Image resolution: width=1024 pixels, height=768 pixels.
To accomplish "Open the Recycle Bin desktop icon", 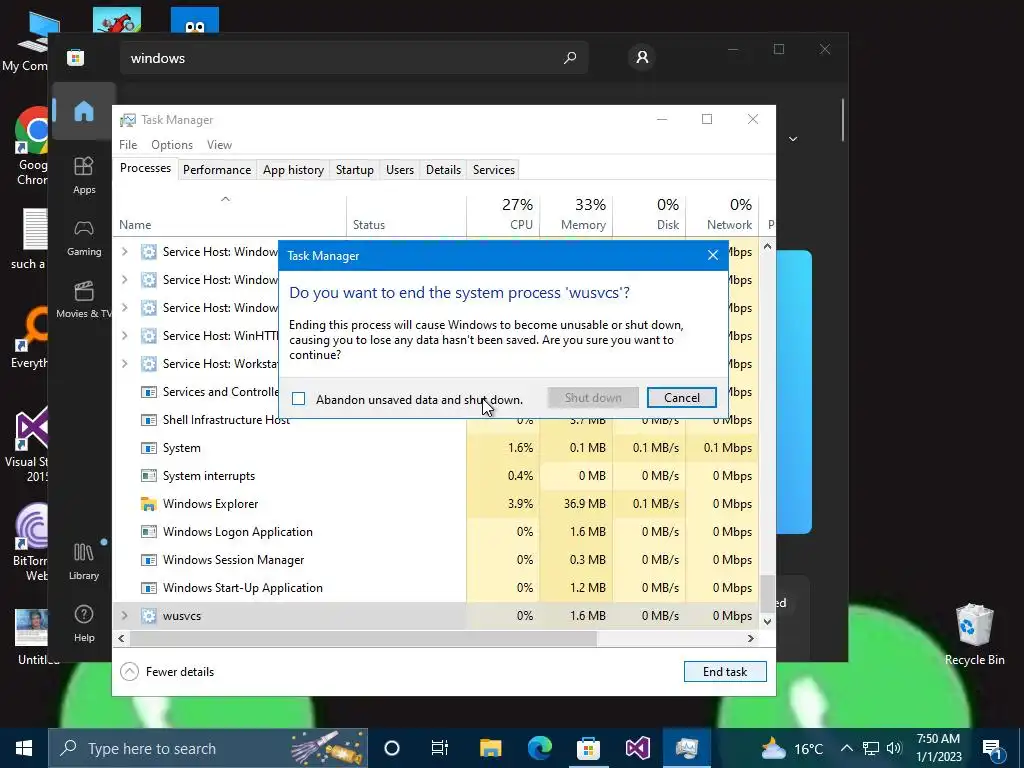I will (974, 634).
